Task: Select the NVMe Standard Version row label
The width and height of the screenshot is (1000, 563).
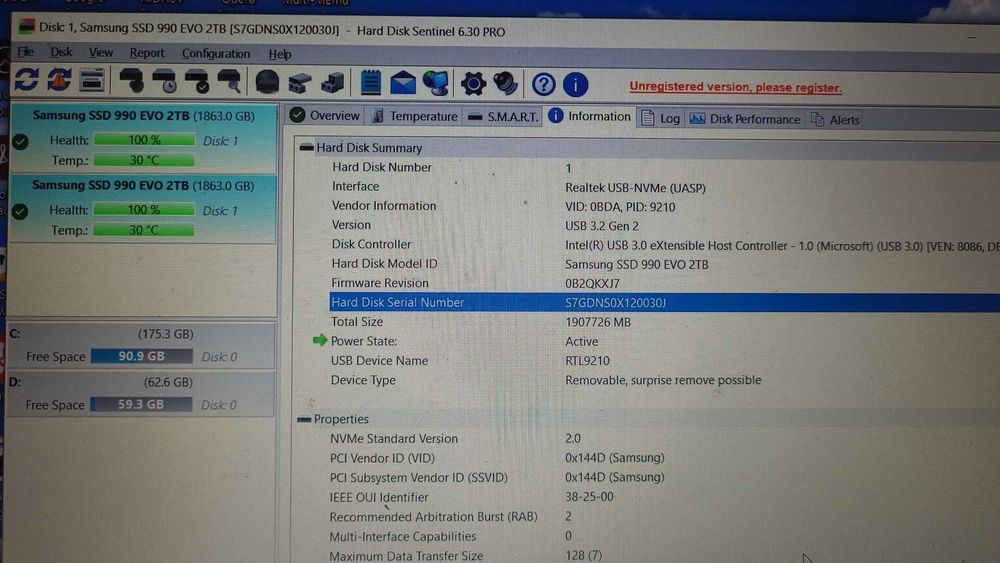Action: (x=393, y=439)
